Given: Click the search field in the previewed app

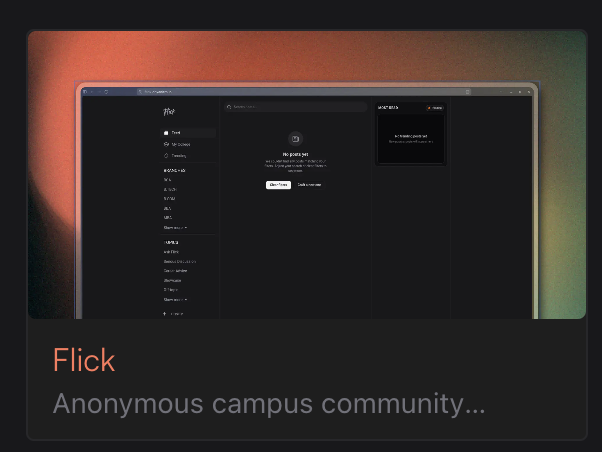Looking at the screenshot, I should 295,107.
